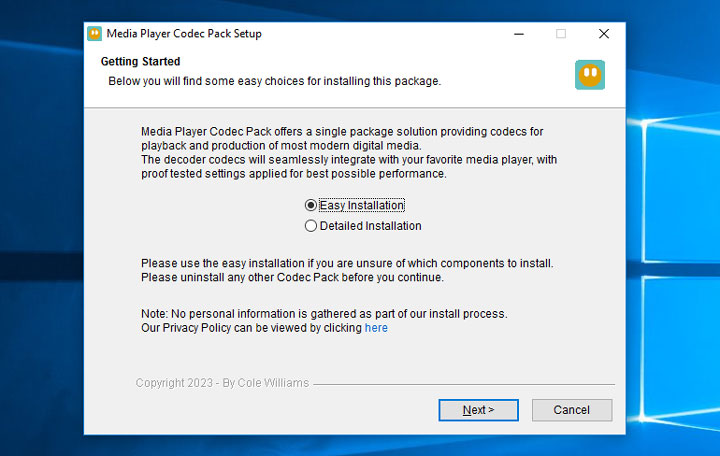Choose the Detailed Installation radio button

tap(311, 226)
